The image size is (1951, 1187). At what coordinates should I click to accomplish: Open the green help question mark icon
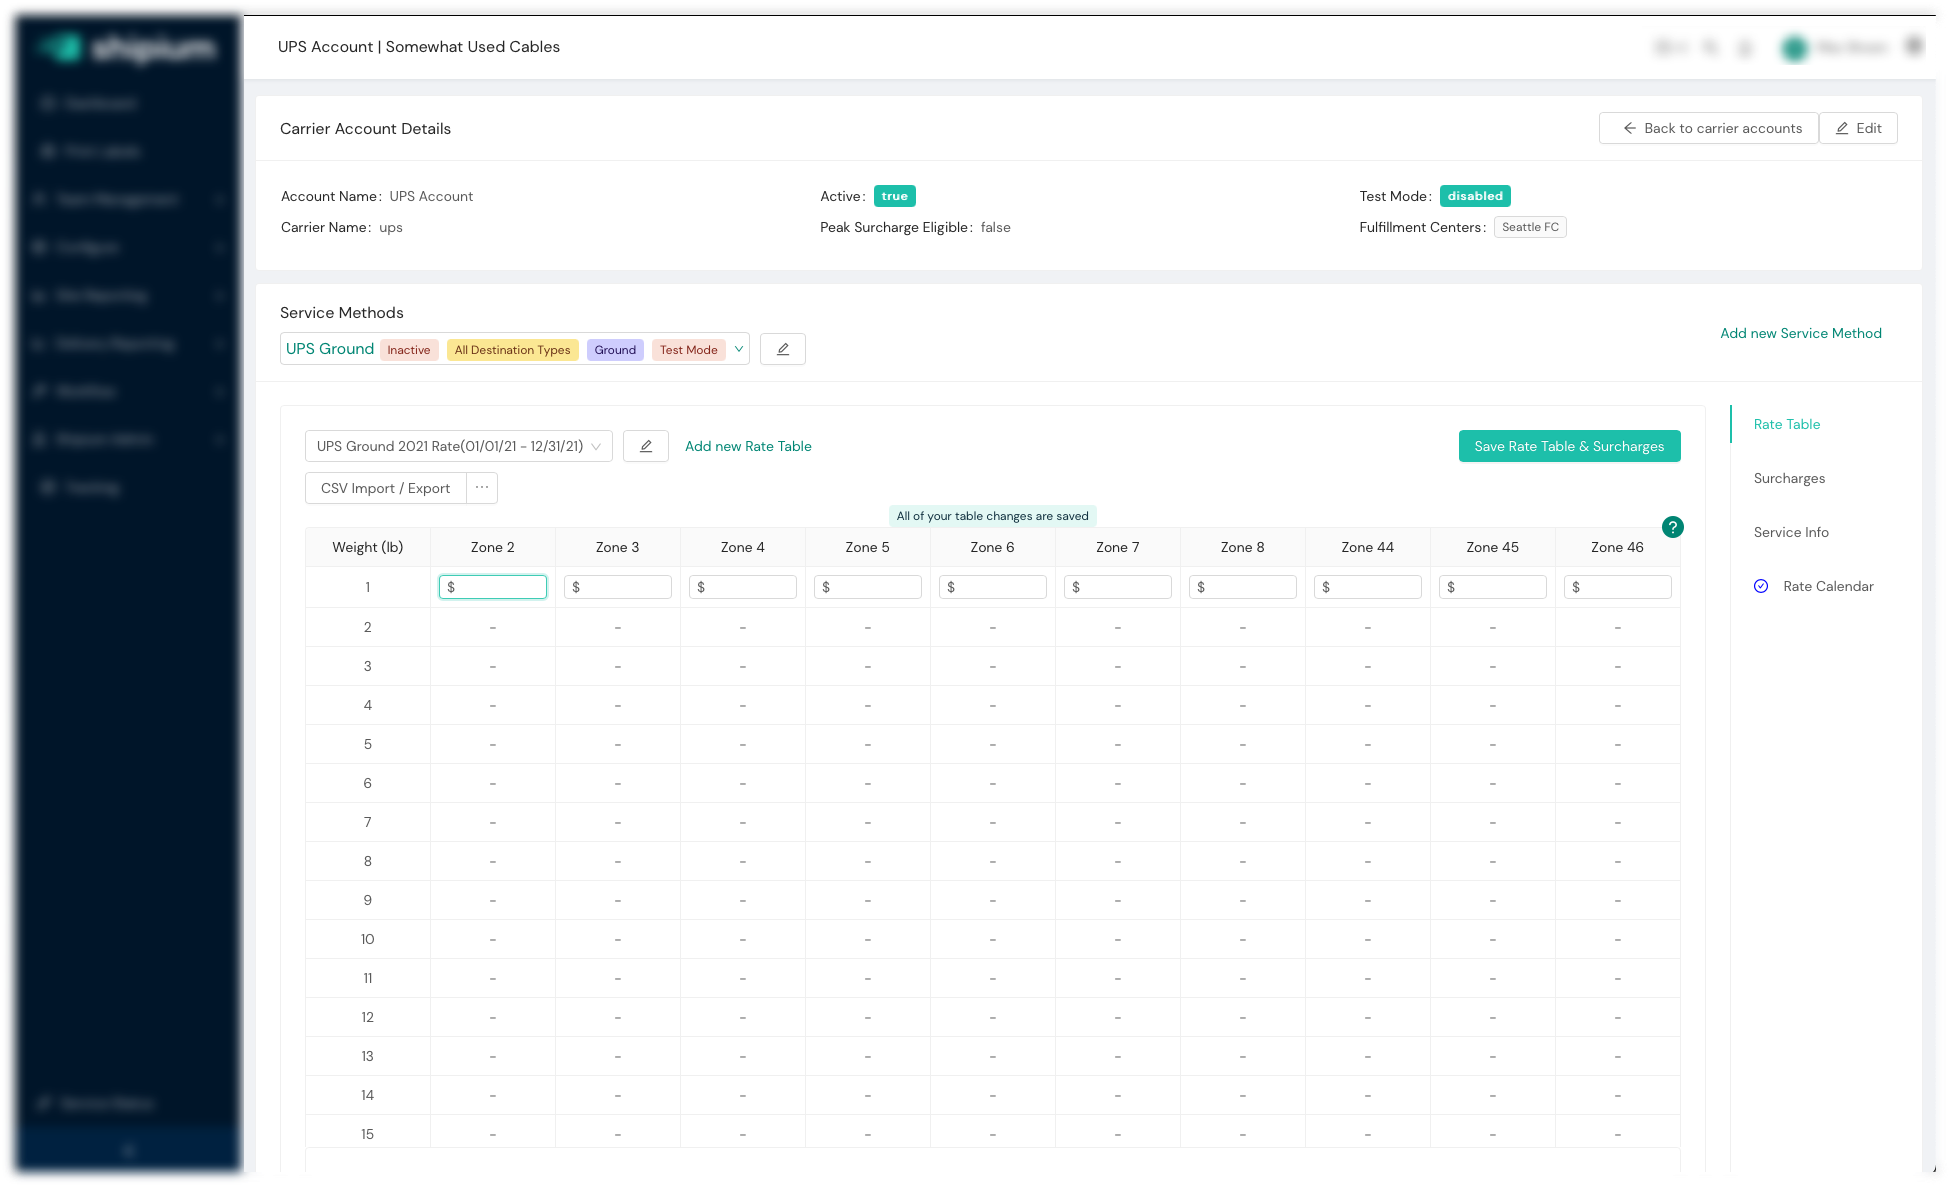[x=1672, y=527]
